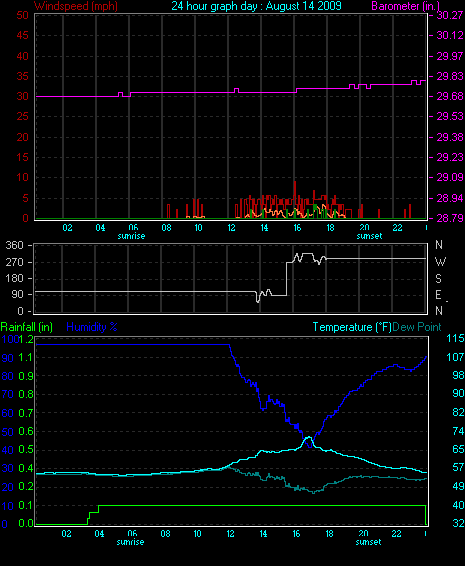
Task: Pick wind direction degree label 180
Action: coord(14,279)
